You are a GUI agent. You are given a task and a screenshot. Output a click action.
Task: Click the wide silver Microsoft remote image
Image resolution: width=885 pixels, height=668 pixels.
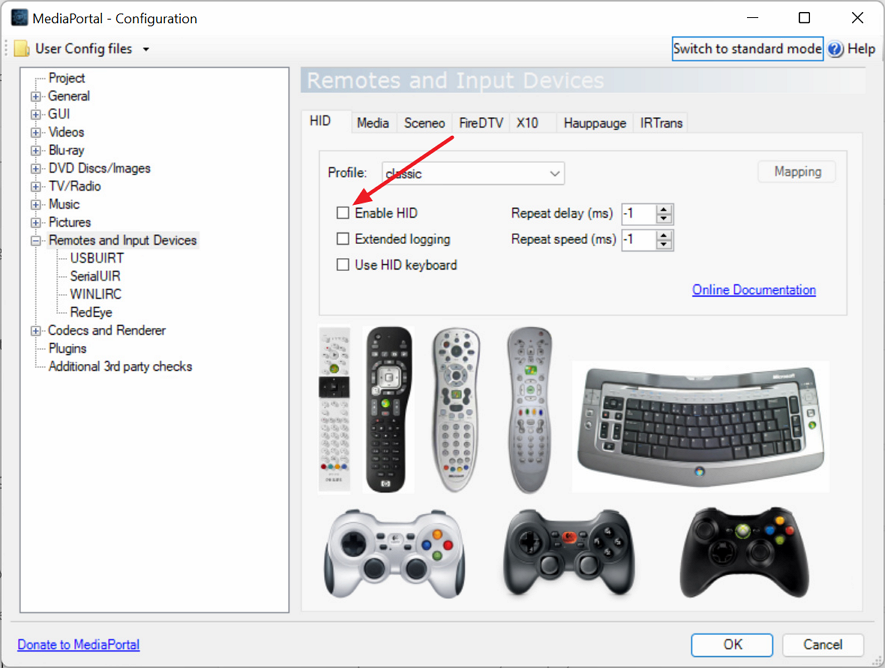(456, 410)
